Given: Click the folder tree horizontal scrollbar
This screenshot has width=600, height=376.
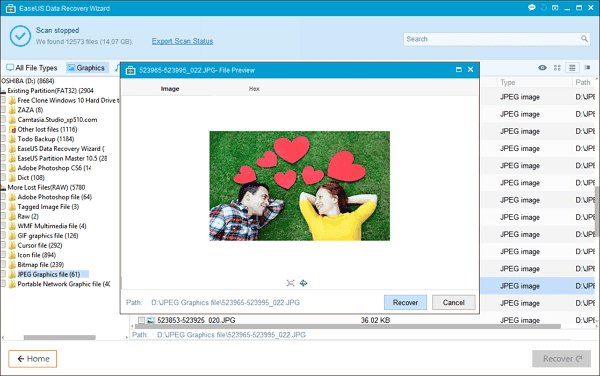Looking at the screenshot, I should pyautogui.click(x=60, y=337).
